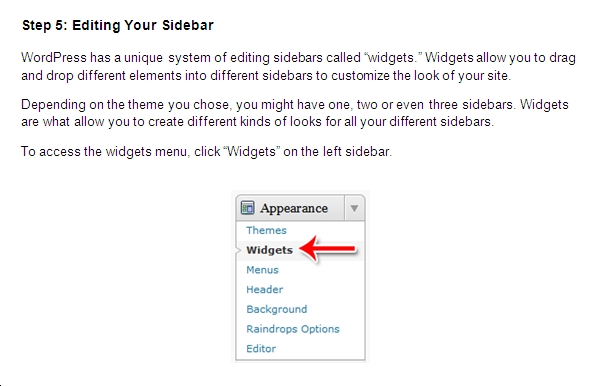Screen dimensions: 595x386
Task: Click the word WordPress starting first paragraph
Action: click(x=54, y=58)
